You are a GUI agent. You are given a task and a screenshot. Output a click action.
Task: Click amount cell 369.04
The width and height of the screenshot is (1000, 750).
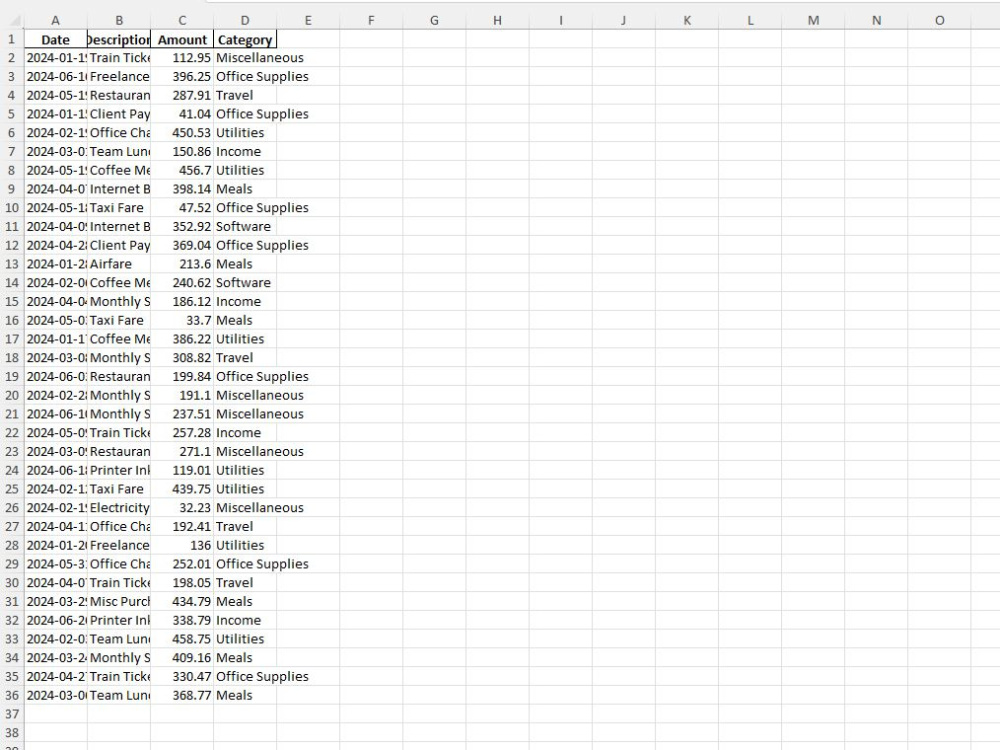[182, 246]
